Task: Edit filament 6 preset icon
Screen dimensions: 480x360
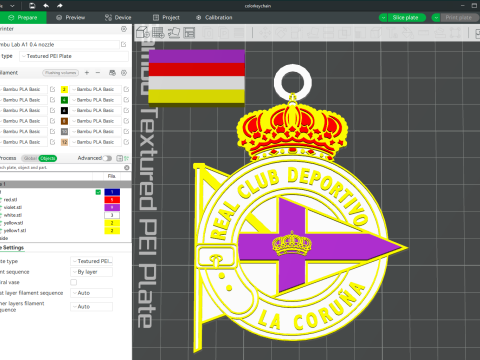Action: (126, 110)
